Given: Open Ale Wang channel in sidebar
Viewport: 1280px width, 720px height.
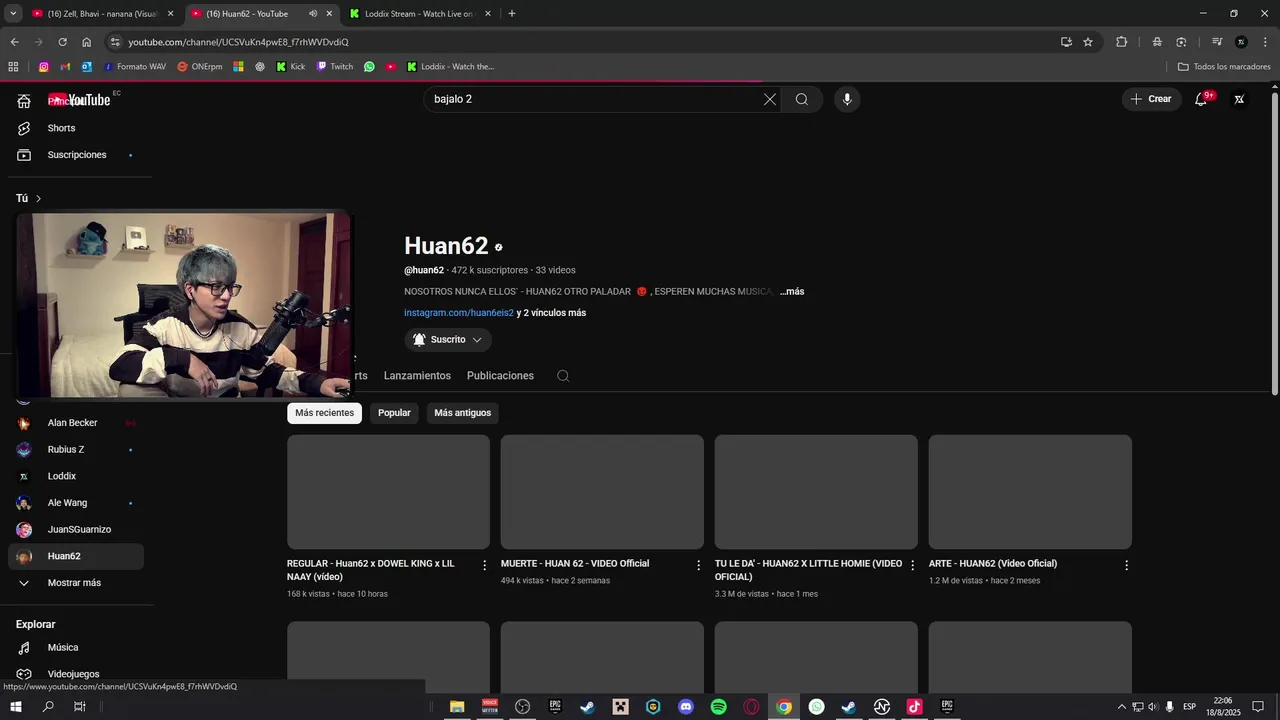Looking at the screenshot, I should tap(76, 503).
